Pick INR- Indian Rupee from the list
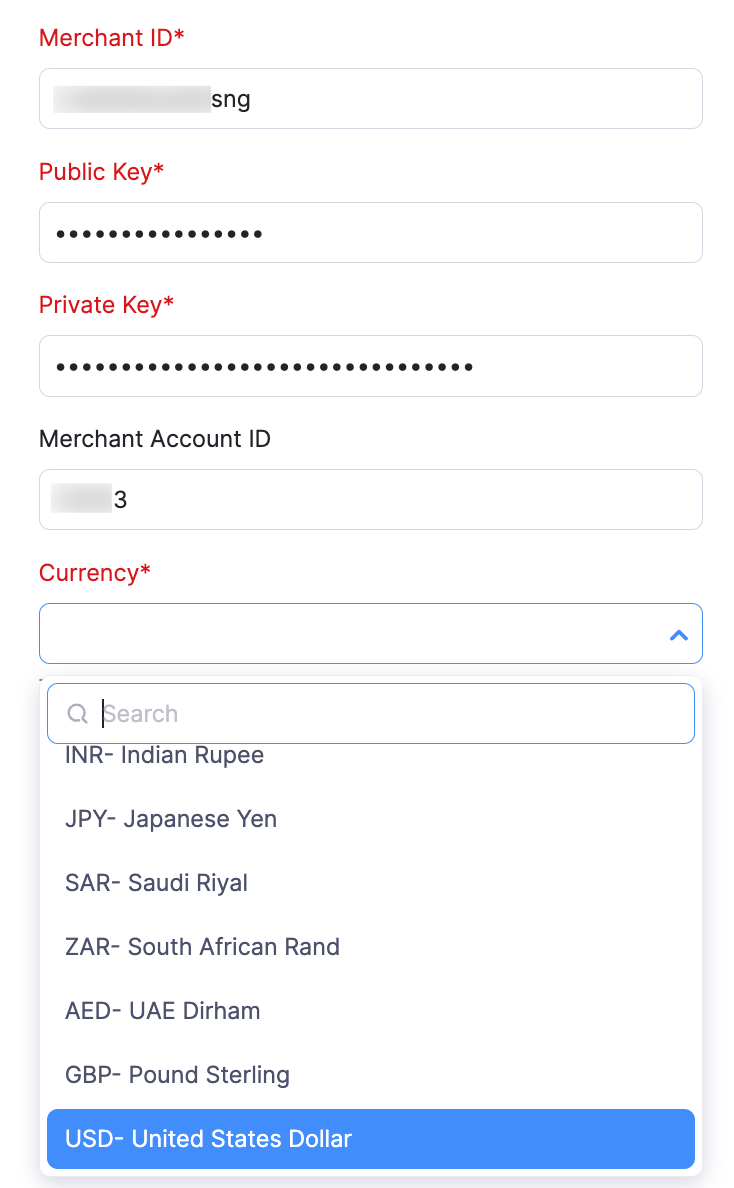This screenshot has height=1188, width=734. (165, 757)
